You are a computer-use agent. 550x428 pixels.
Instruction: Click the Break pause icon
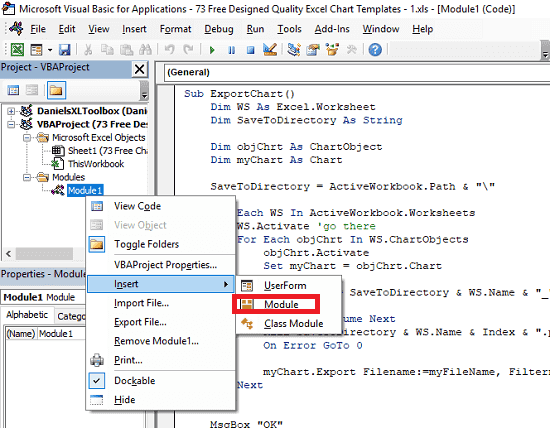coord(232,50)
